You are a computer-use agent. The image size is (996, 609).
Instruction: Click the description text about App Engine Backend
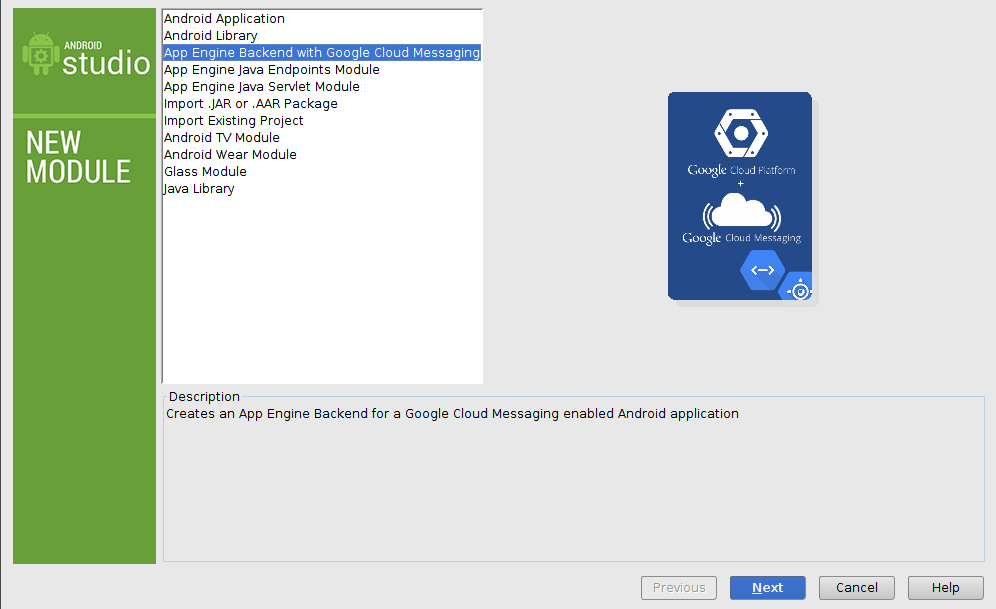pos(452,414)
